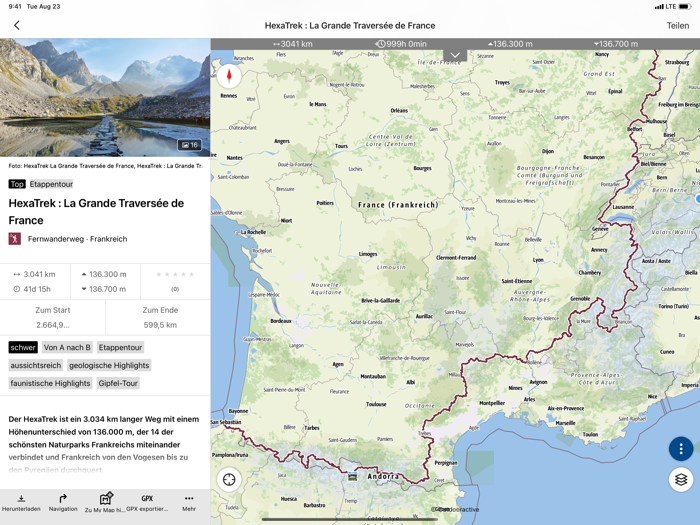Expand the HexaTrek description paragraph
Screen dimensions: 700x525
(x=104, y=444)
